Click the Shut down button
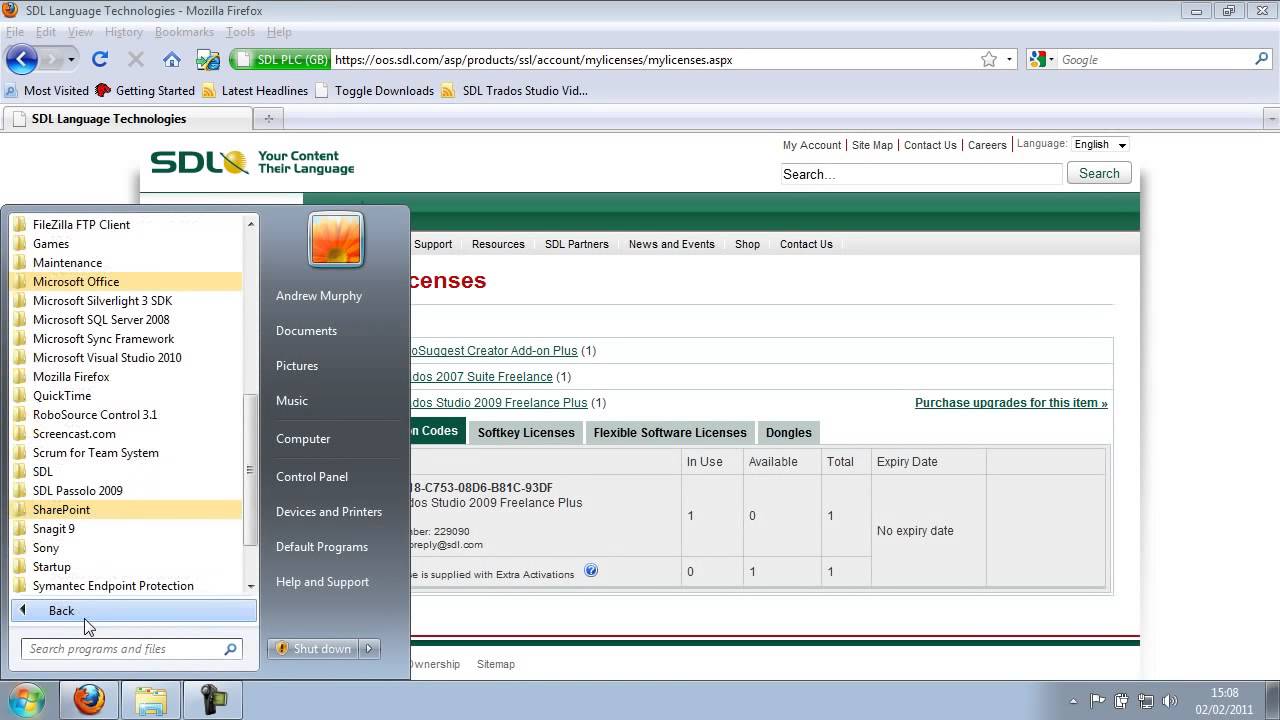This screenshot has width=1280, height=720. coord(313,649)
